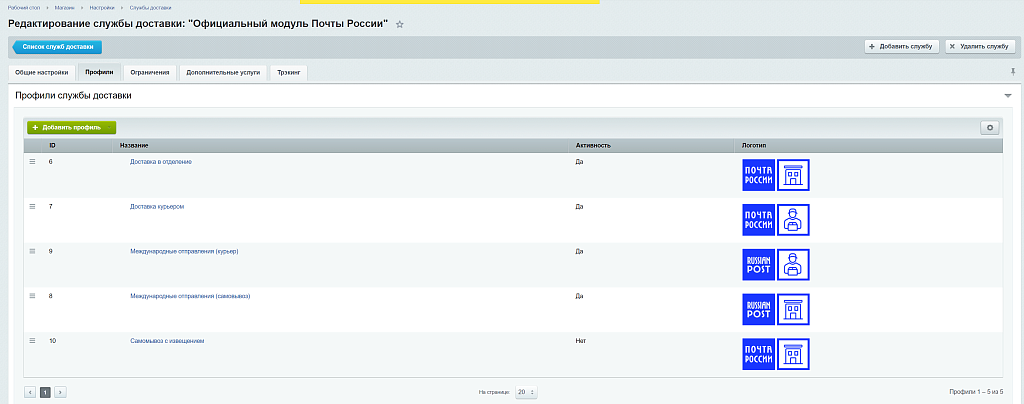Open grid settings gear button
Image resolution: width=1024 pixels, height=404 pixels.
(x=990, y=127)
